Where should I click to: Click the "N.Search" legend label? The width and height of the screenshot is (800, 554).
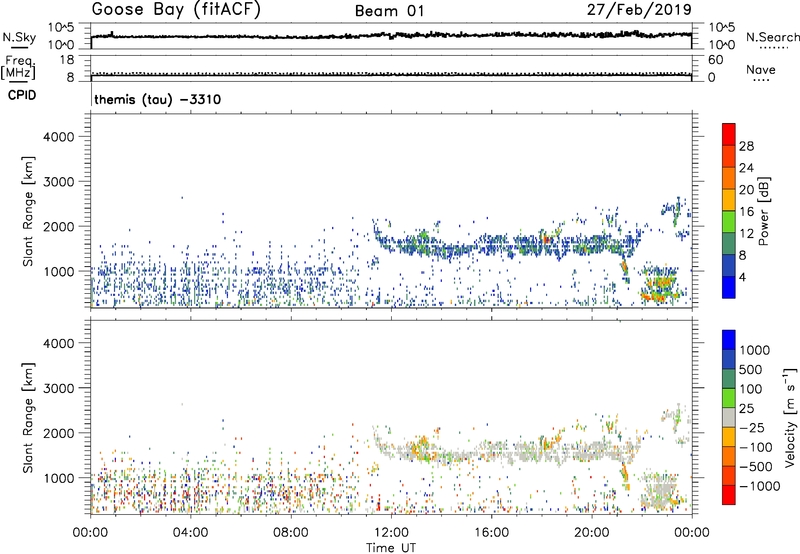coord(772,37)
